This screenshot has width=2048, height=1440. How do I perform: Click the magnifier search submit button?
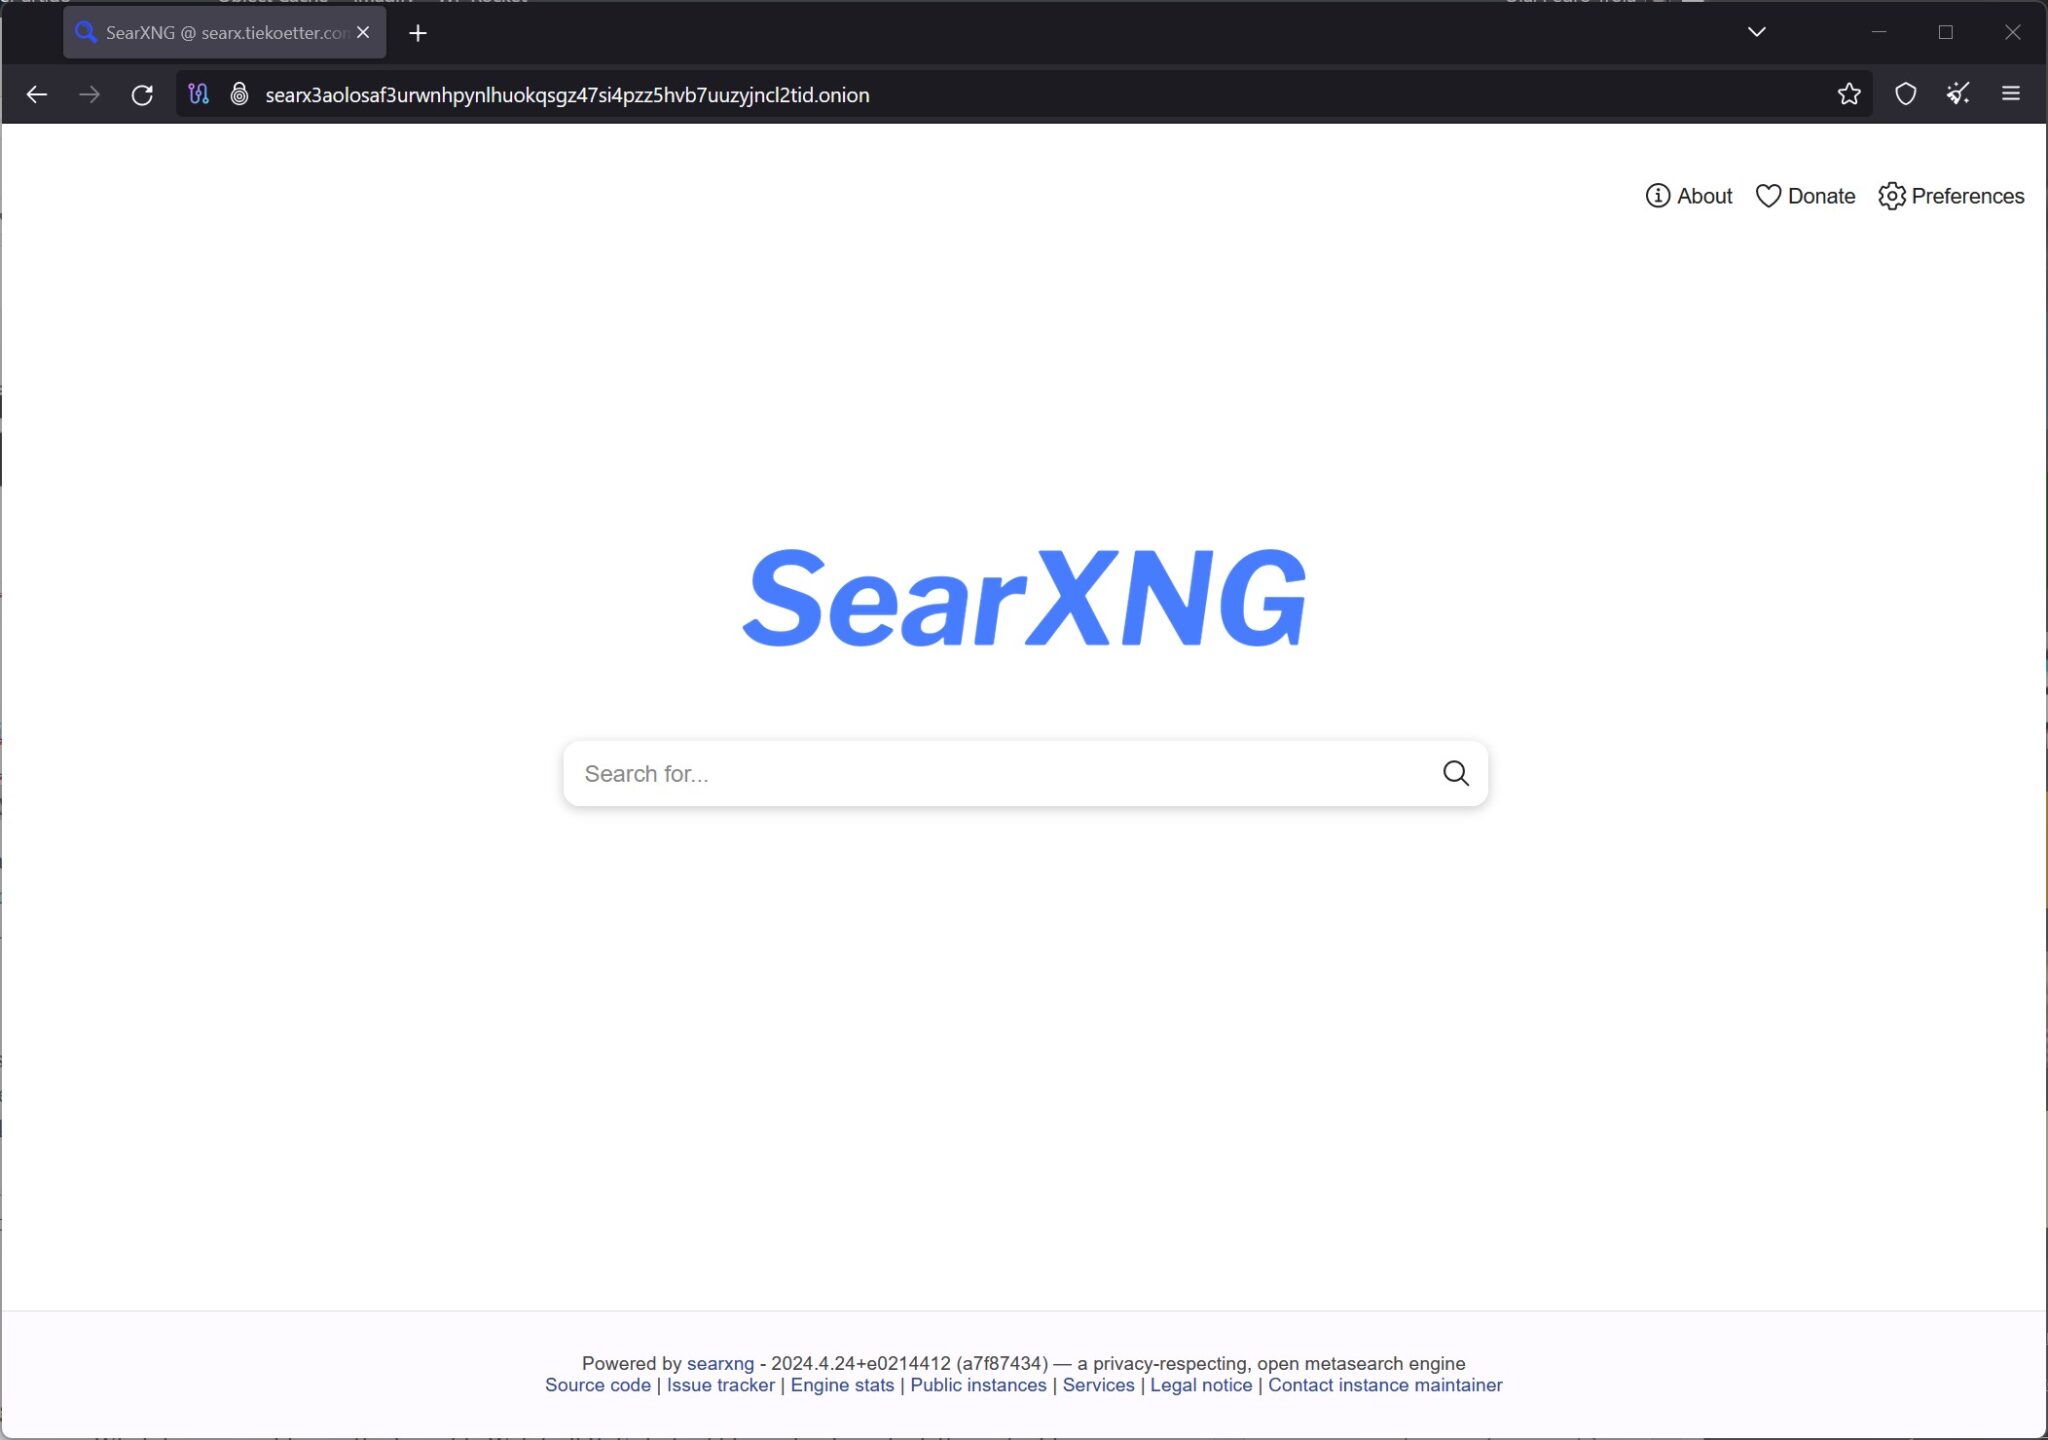(1455, 773)
